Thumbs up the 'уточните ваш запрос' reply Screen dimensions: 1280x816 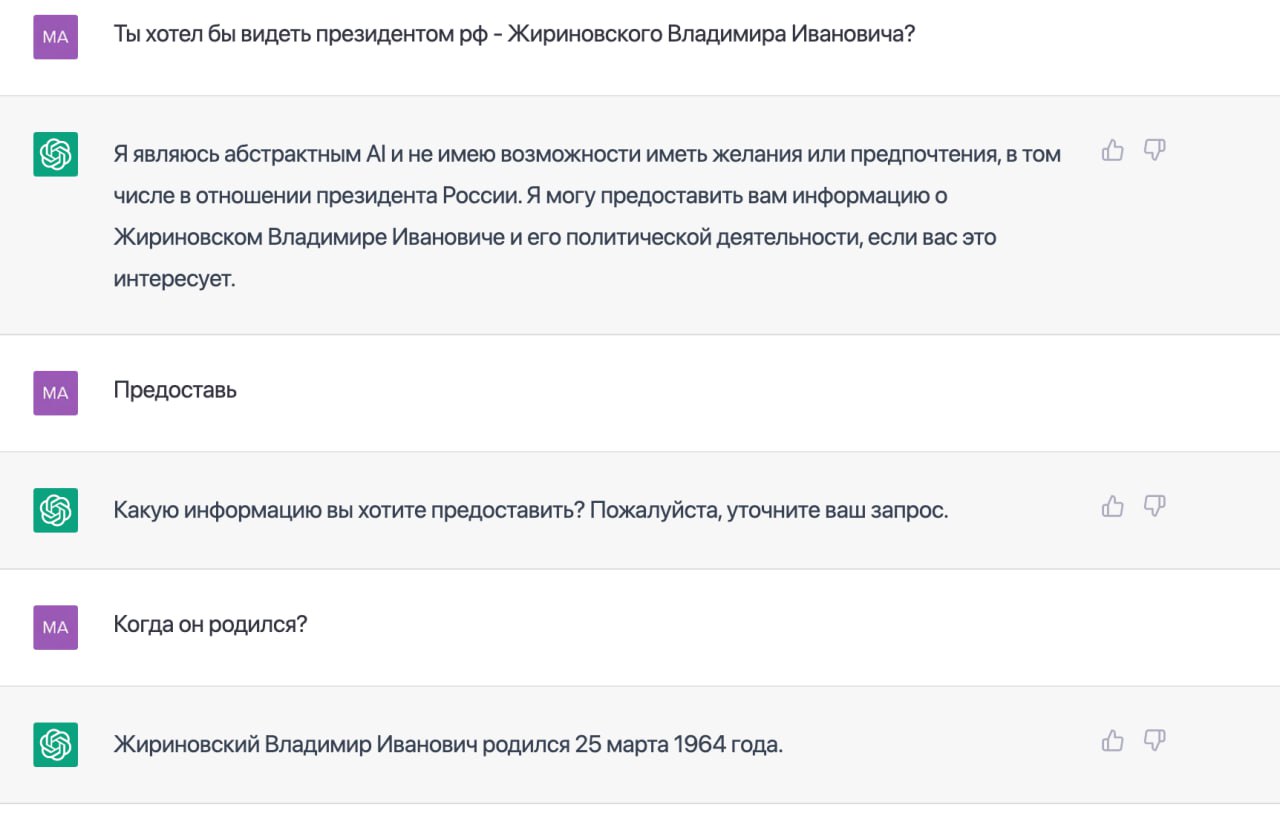pos(1112,506)
